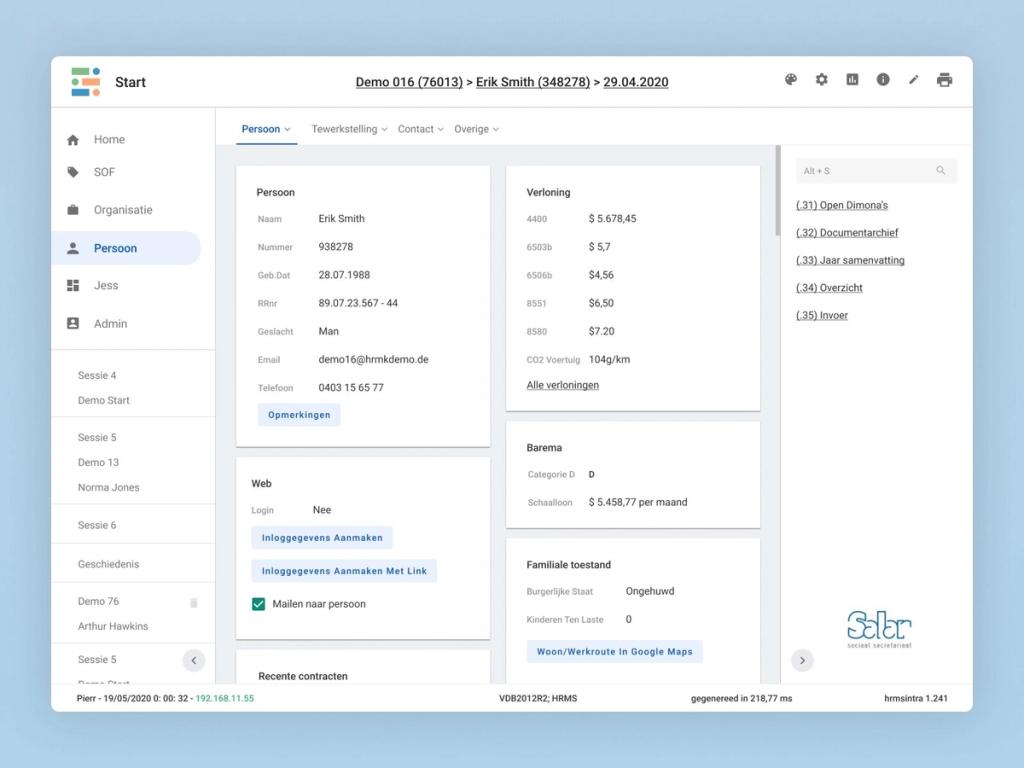
Task: Click the Jess dashboard icon
Action: 72,285
